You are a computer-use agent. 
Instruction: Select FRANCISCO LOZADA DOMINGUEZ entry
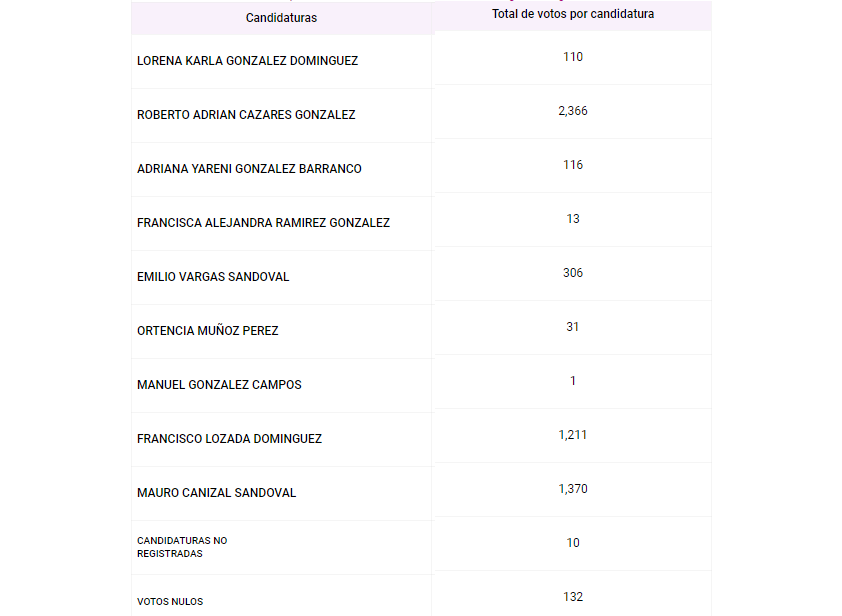pyautogui.click(x=229, y=439)
